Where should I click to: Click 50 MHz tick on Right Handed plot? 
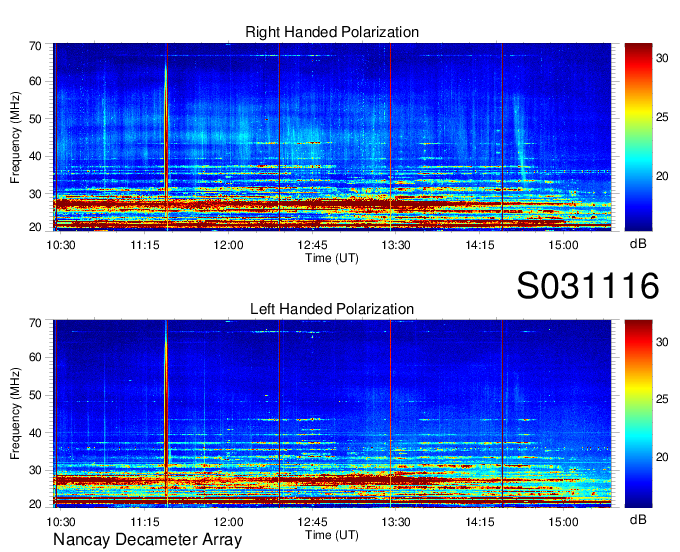[x=36, y=119]
